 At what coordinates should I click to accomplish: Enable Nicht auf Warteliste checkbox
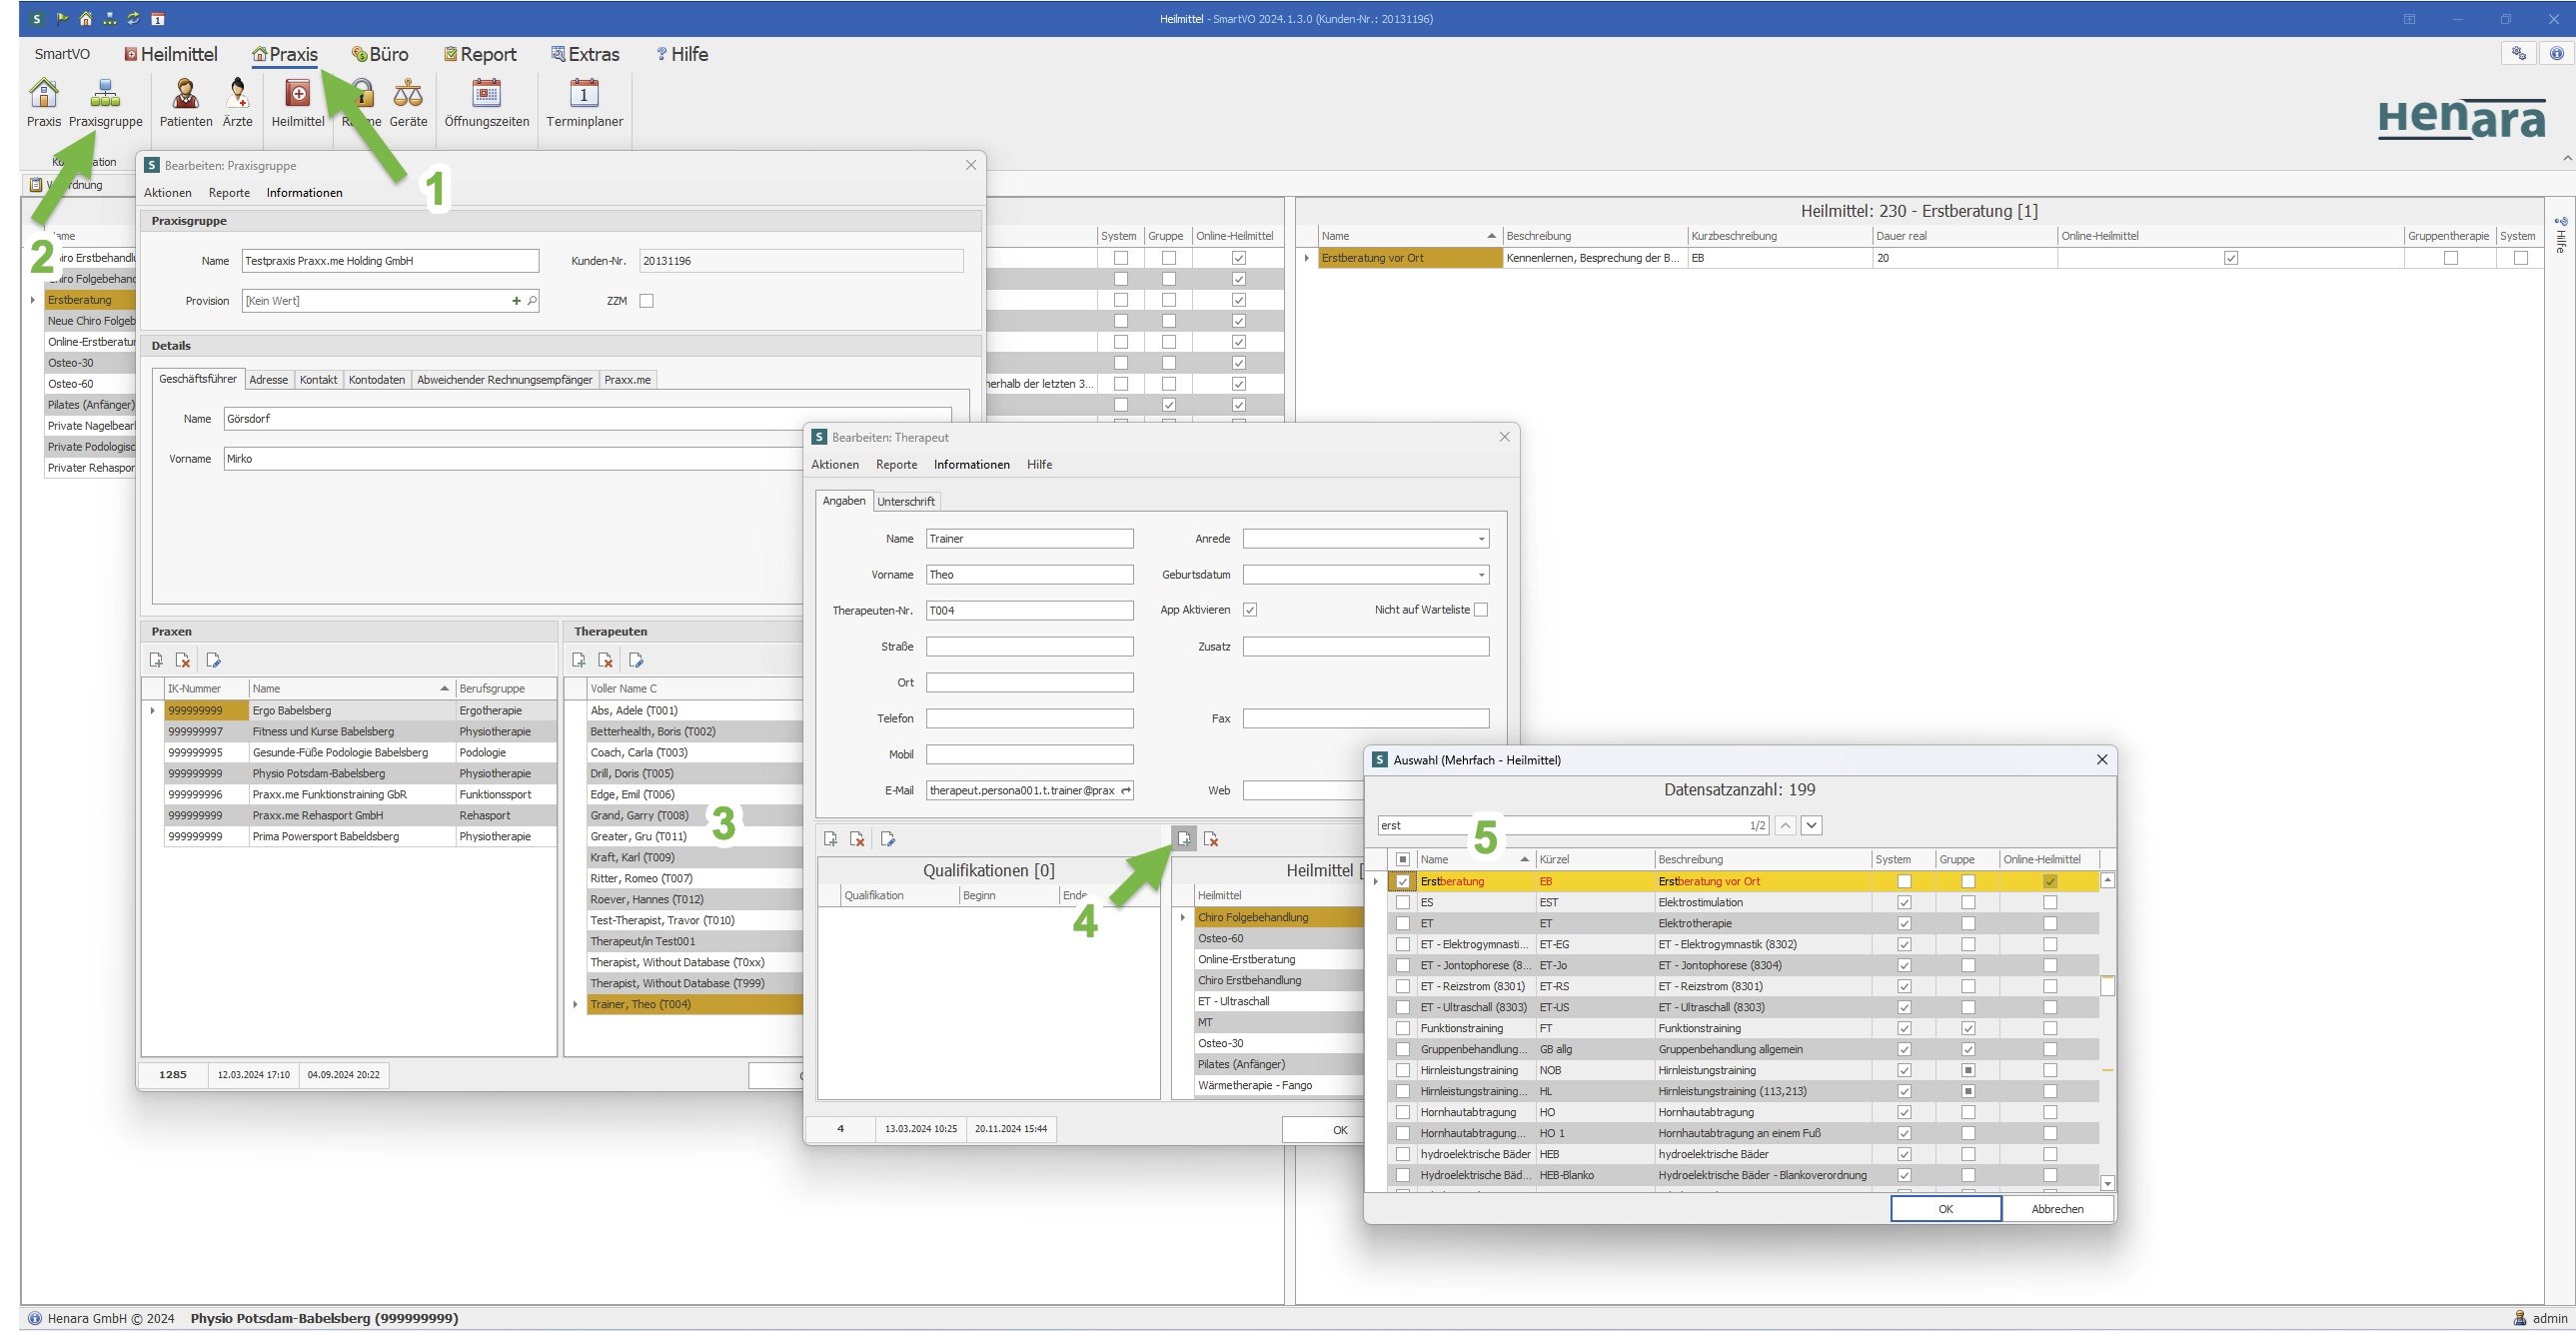(x=1481, y=610)
